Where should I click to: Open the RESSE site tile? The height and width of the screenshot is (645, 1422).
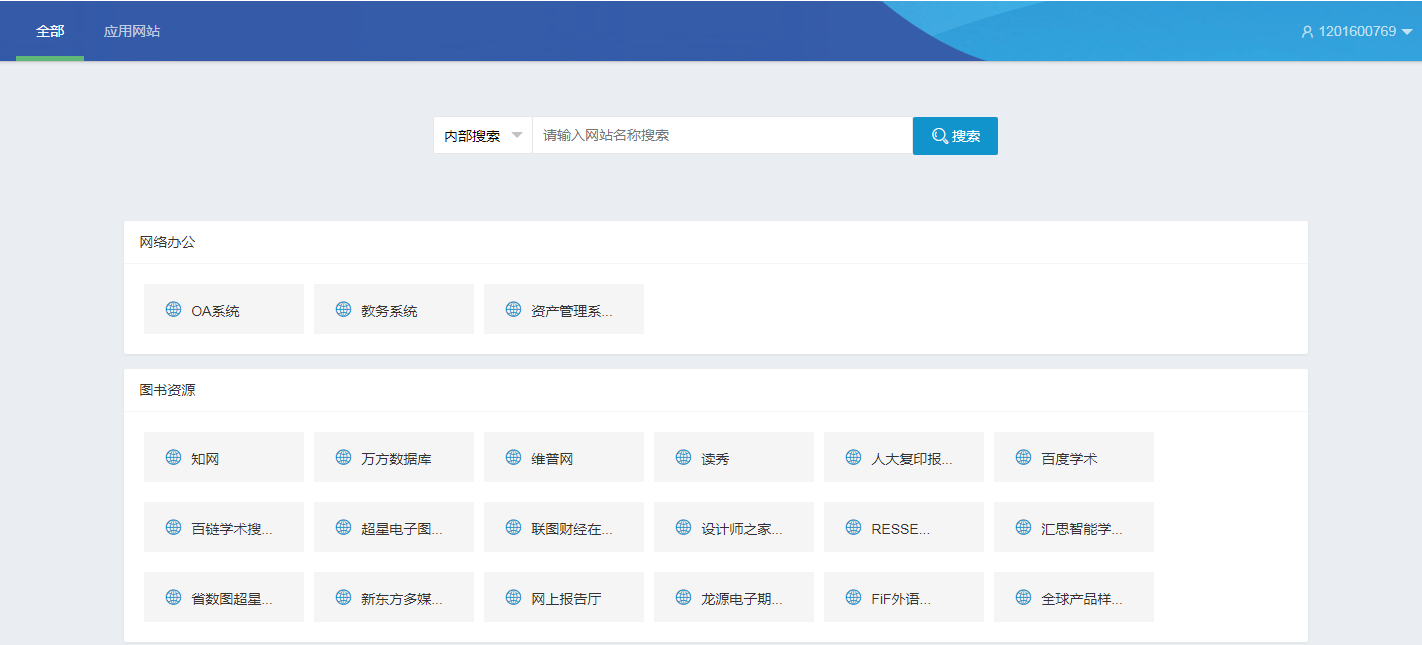(903, 528)
